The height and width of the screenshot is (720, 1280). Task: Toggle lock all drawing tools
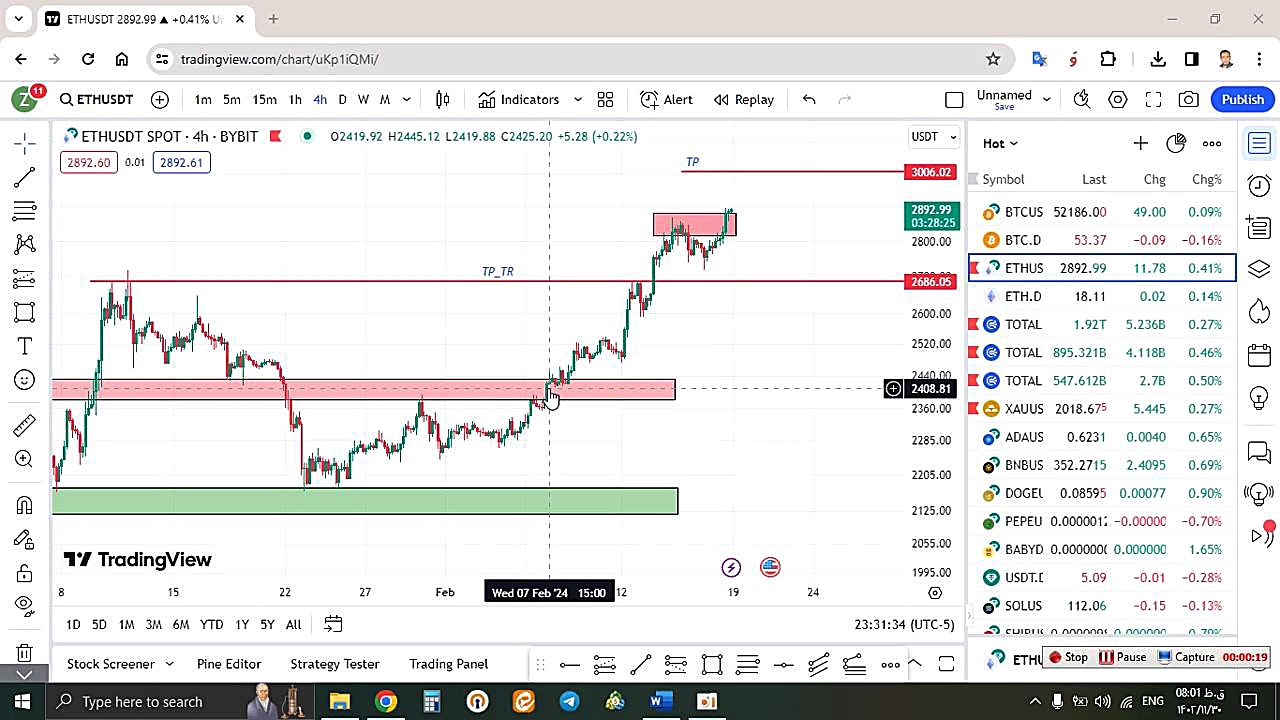pos(25,573)
